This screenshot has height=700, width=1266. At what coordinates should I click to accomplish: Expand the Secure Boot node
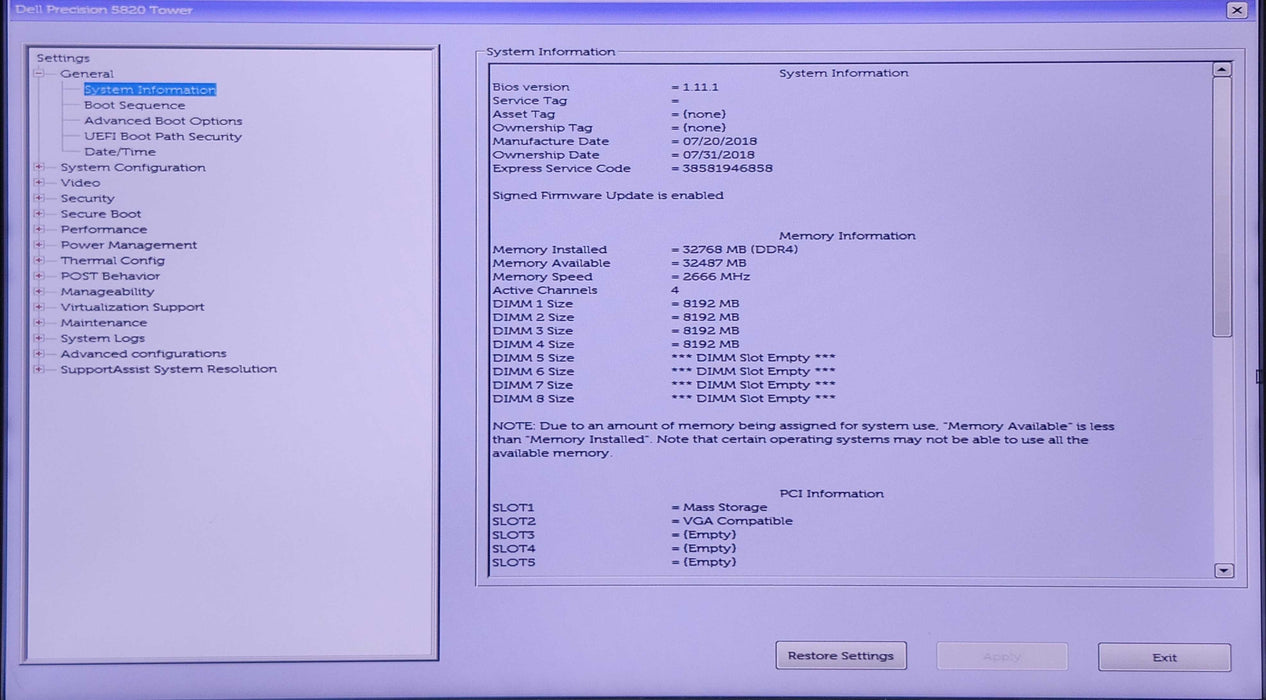coord(40,214)
